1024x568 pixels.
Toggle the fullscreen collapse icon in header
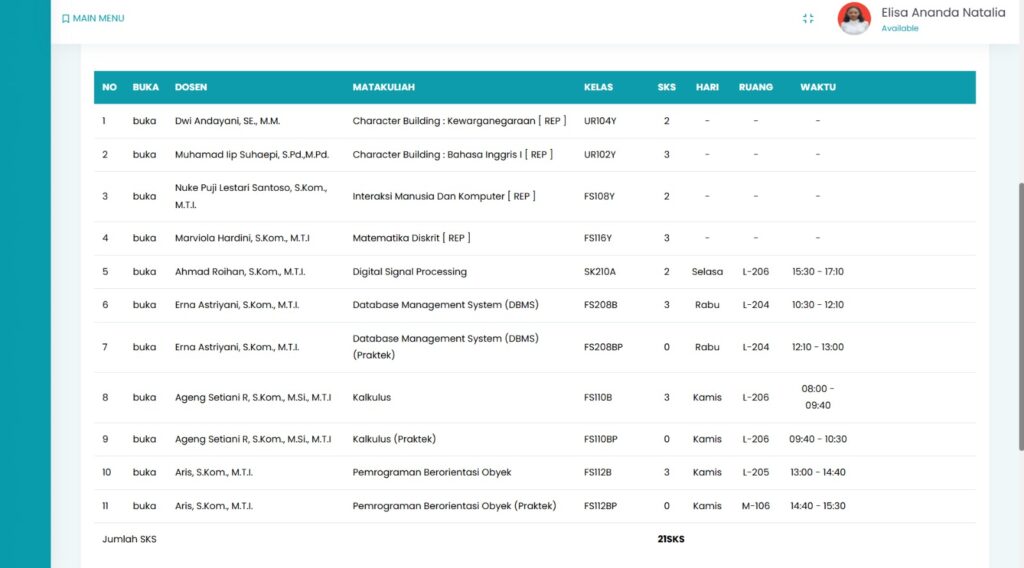click(808, 19)
